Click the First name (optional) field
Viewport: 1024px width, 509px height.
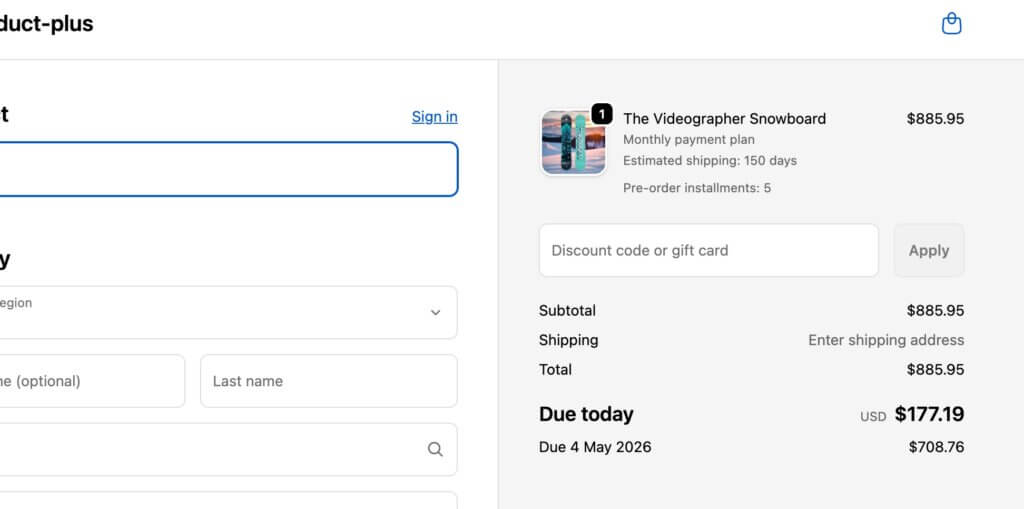[x=90, y=381]
